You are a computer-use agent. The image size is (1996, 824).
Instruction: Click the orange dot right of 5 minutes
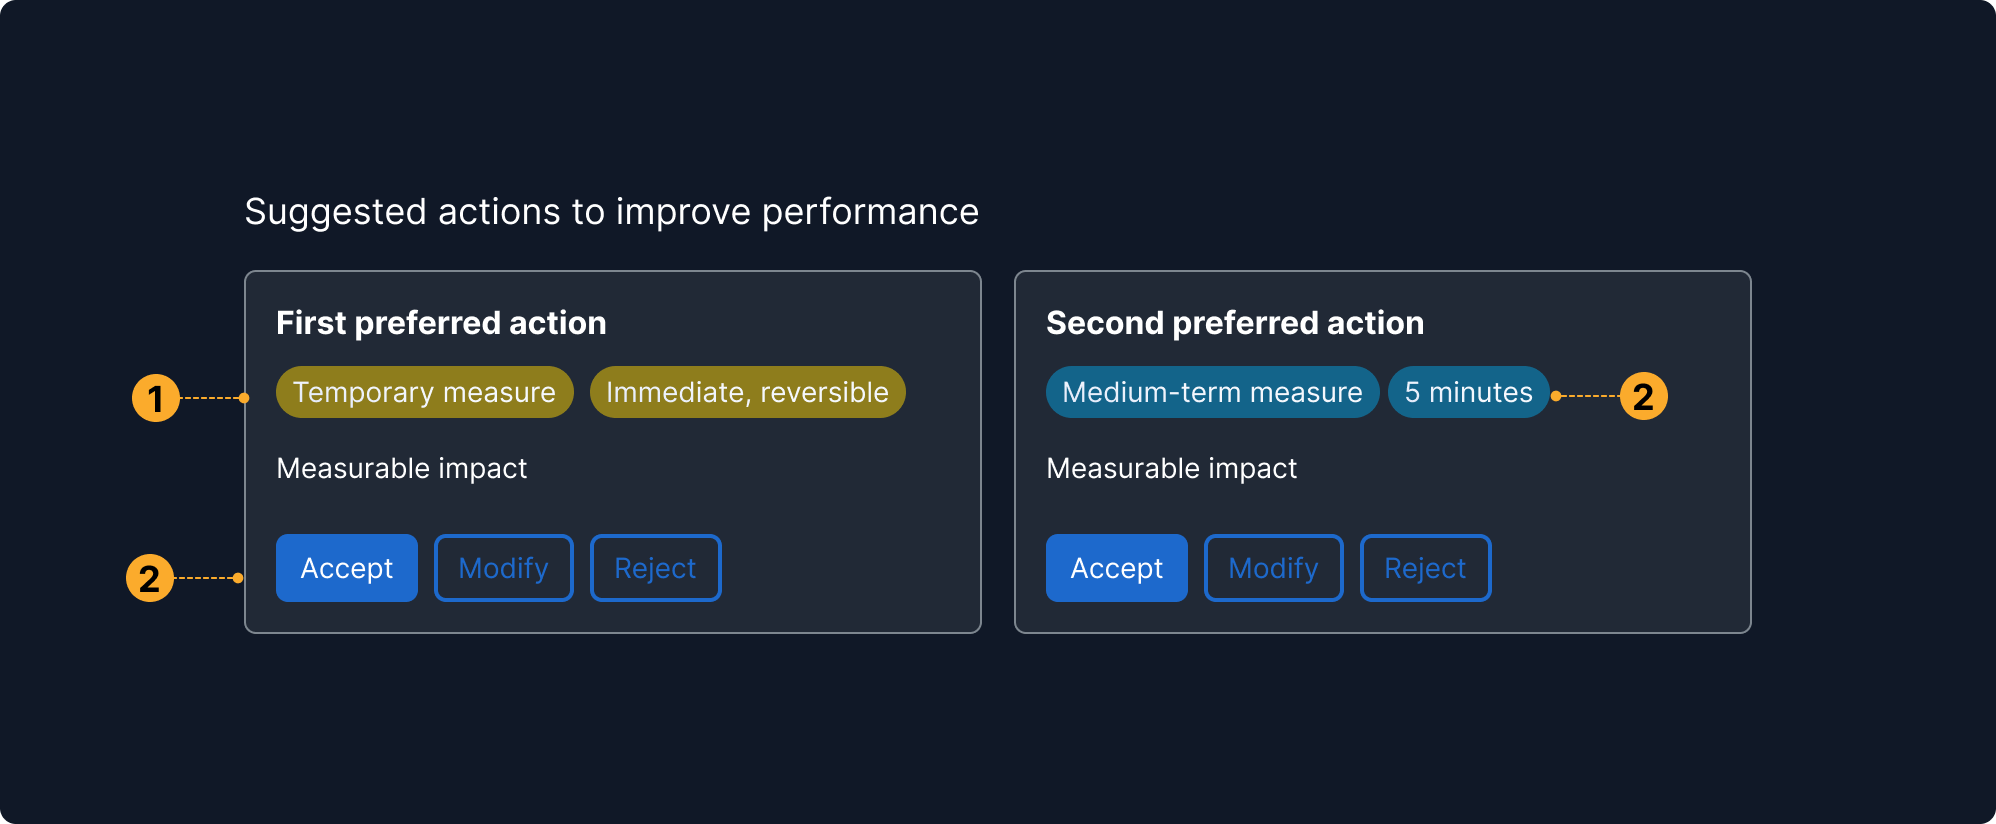tap(1556, 396)
